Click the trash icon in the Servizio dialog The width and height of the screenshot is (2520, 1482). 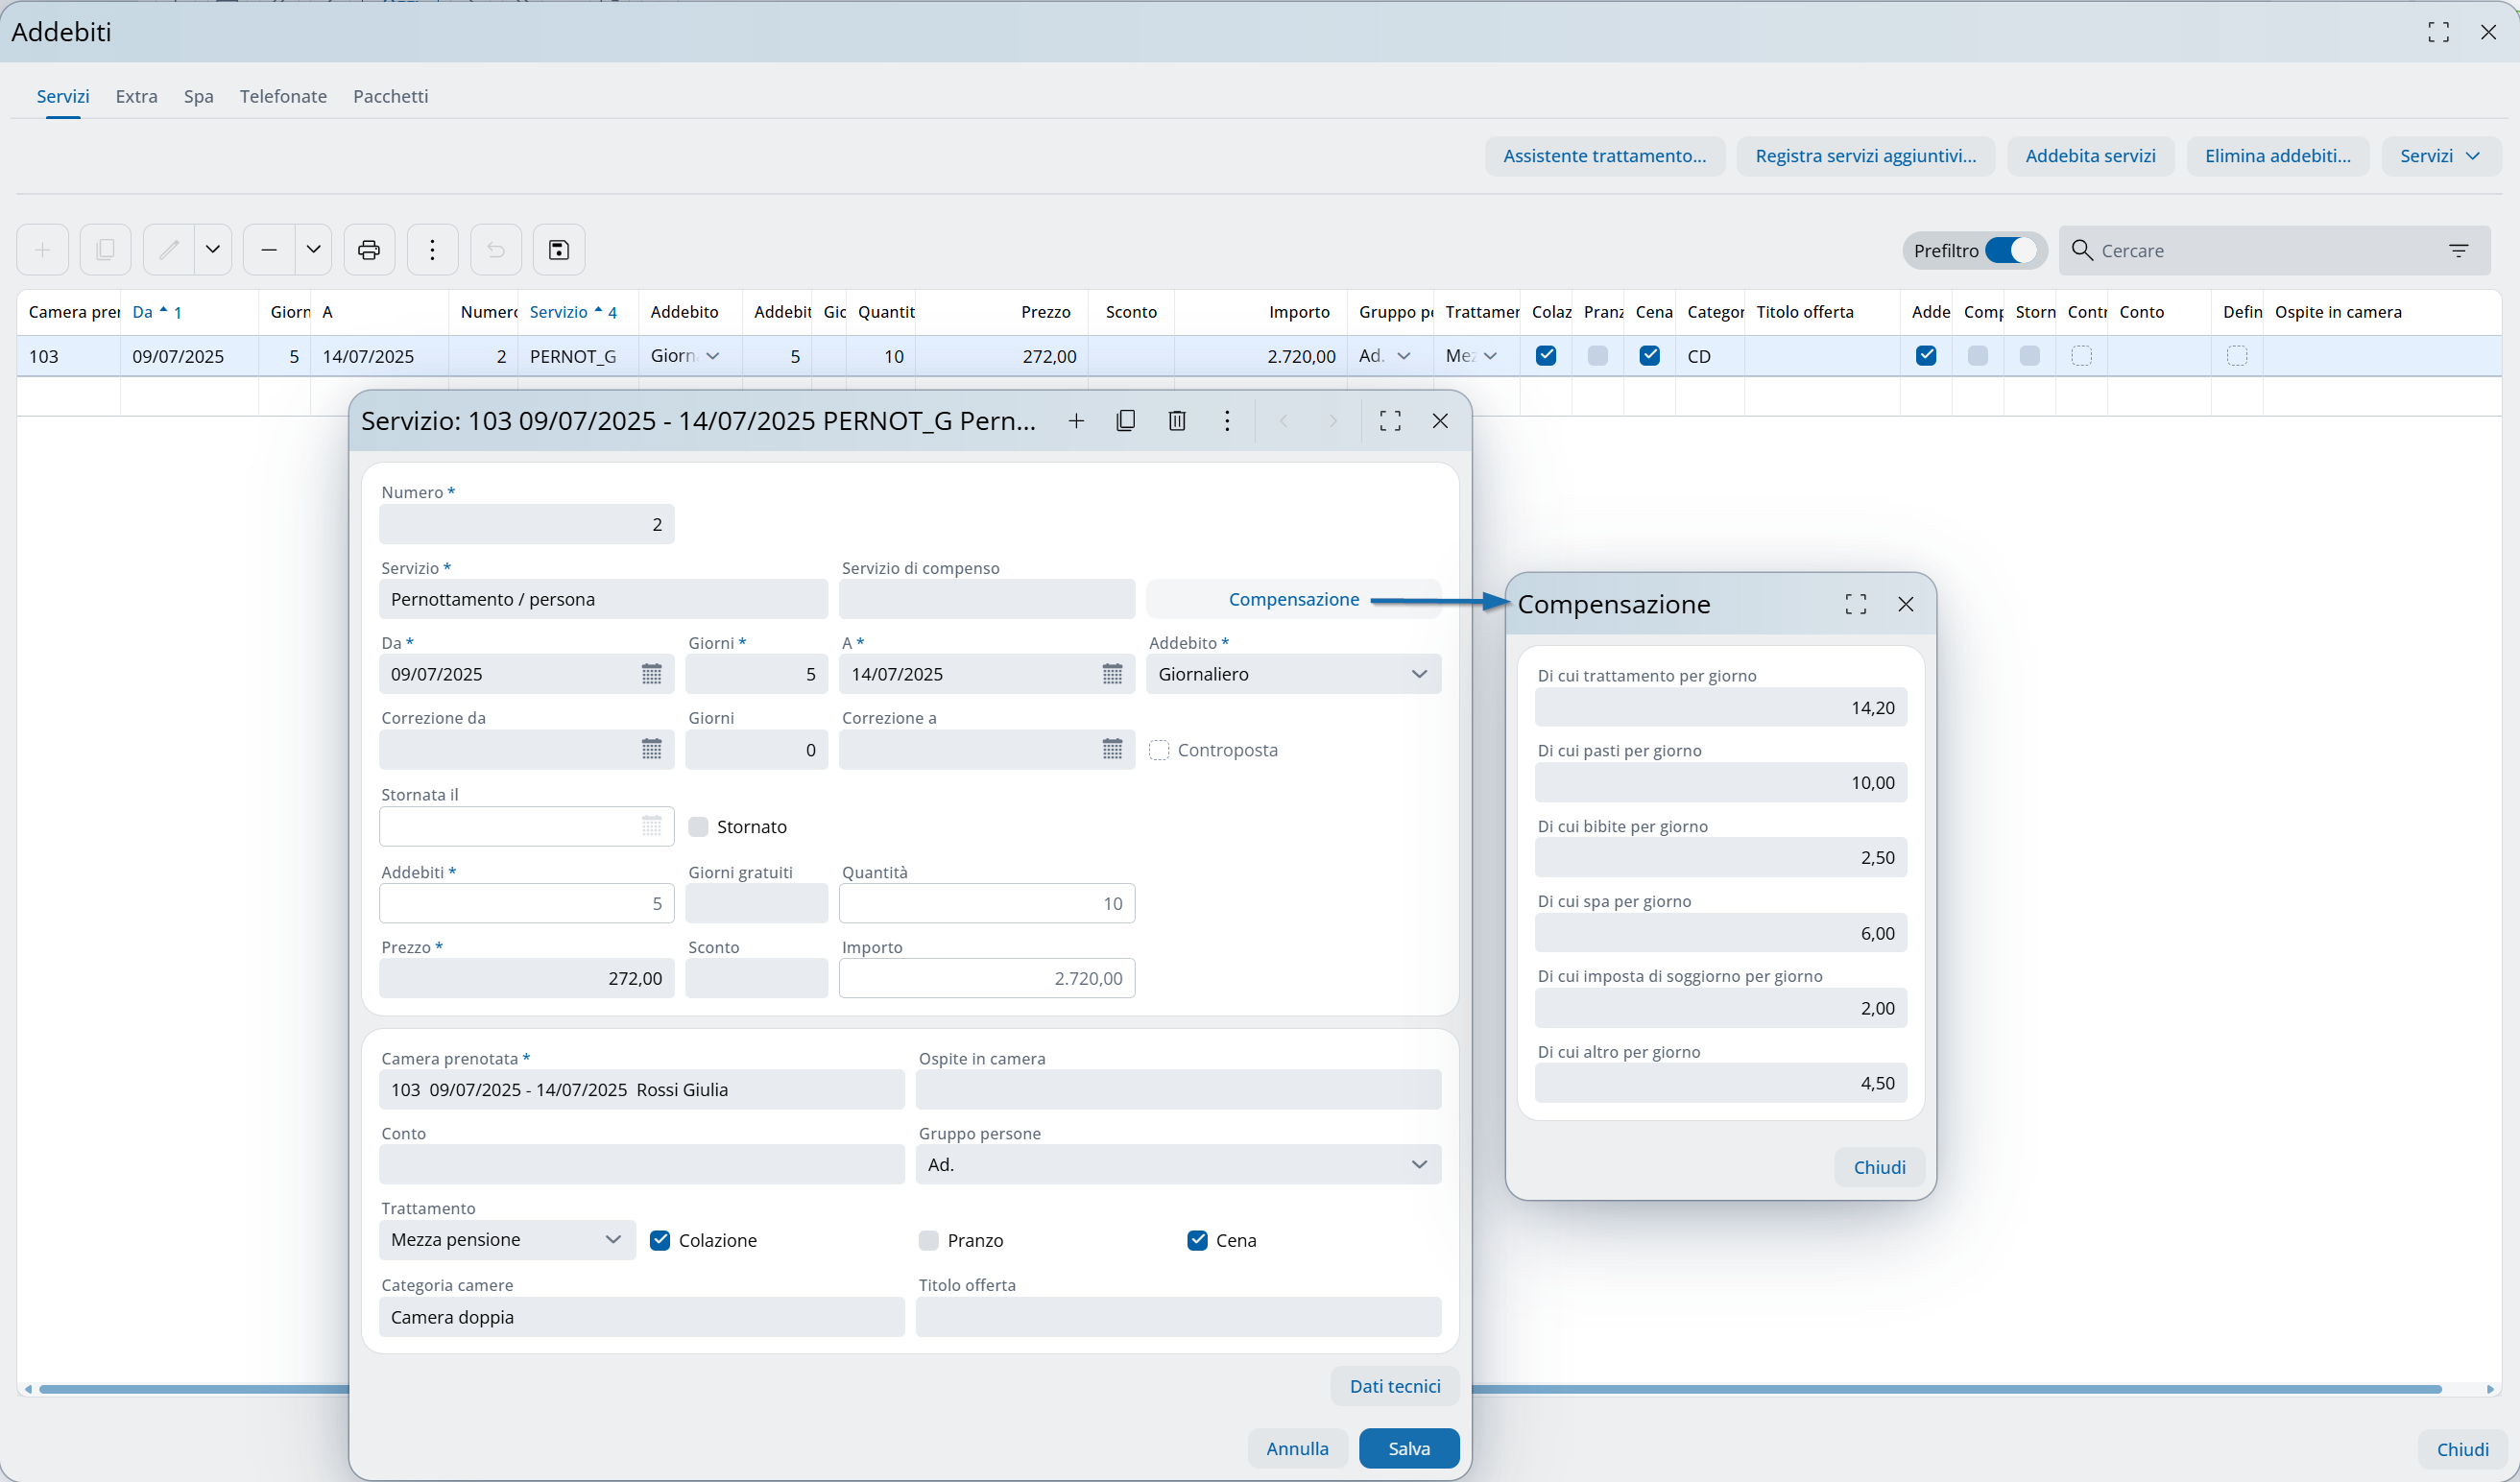1177,421
